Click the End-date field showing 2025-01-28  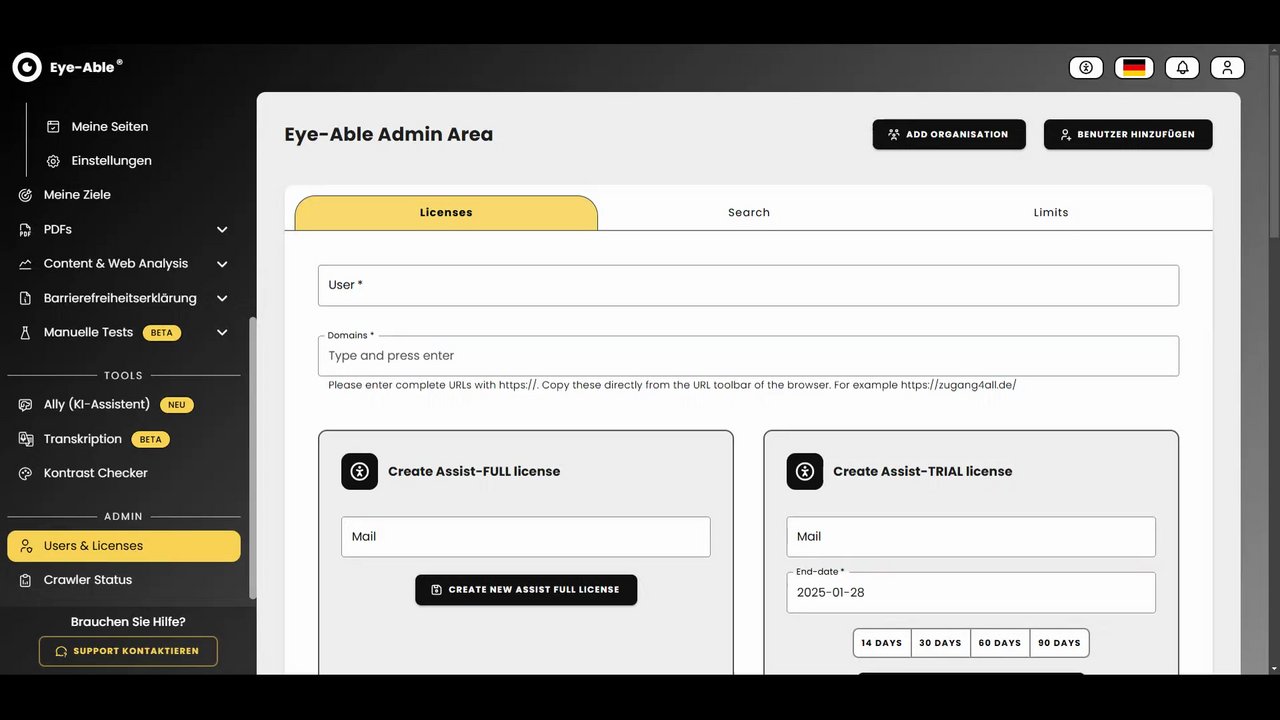pos(971,593)
